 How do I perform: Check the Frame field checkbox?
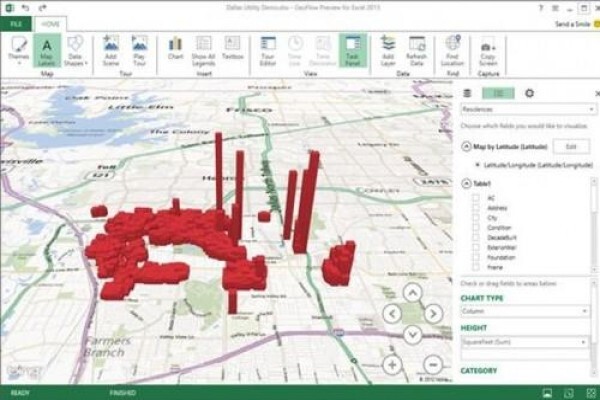pos(476,268)
